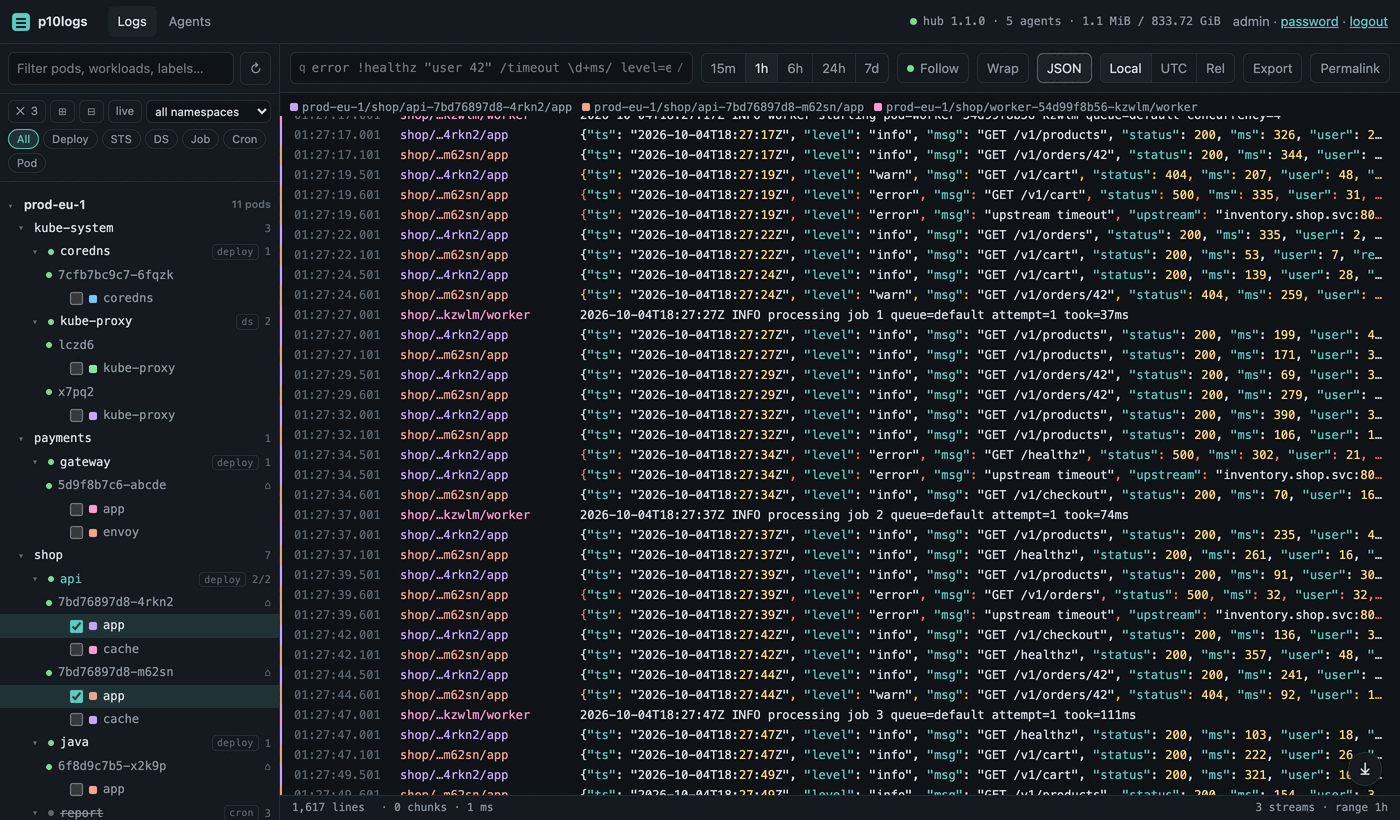Click the house icon beside pod 5d9f8b7c6-abcde
Viewport: 1400px width, 820px height.
pos(267,485)
